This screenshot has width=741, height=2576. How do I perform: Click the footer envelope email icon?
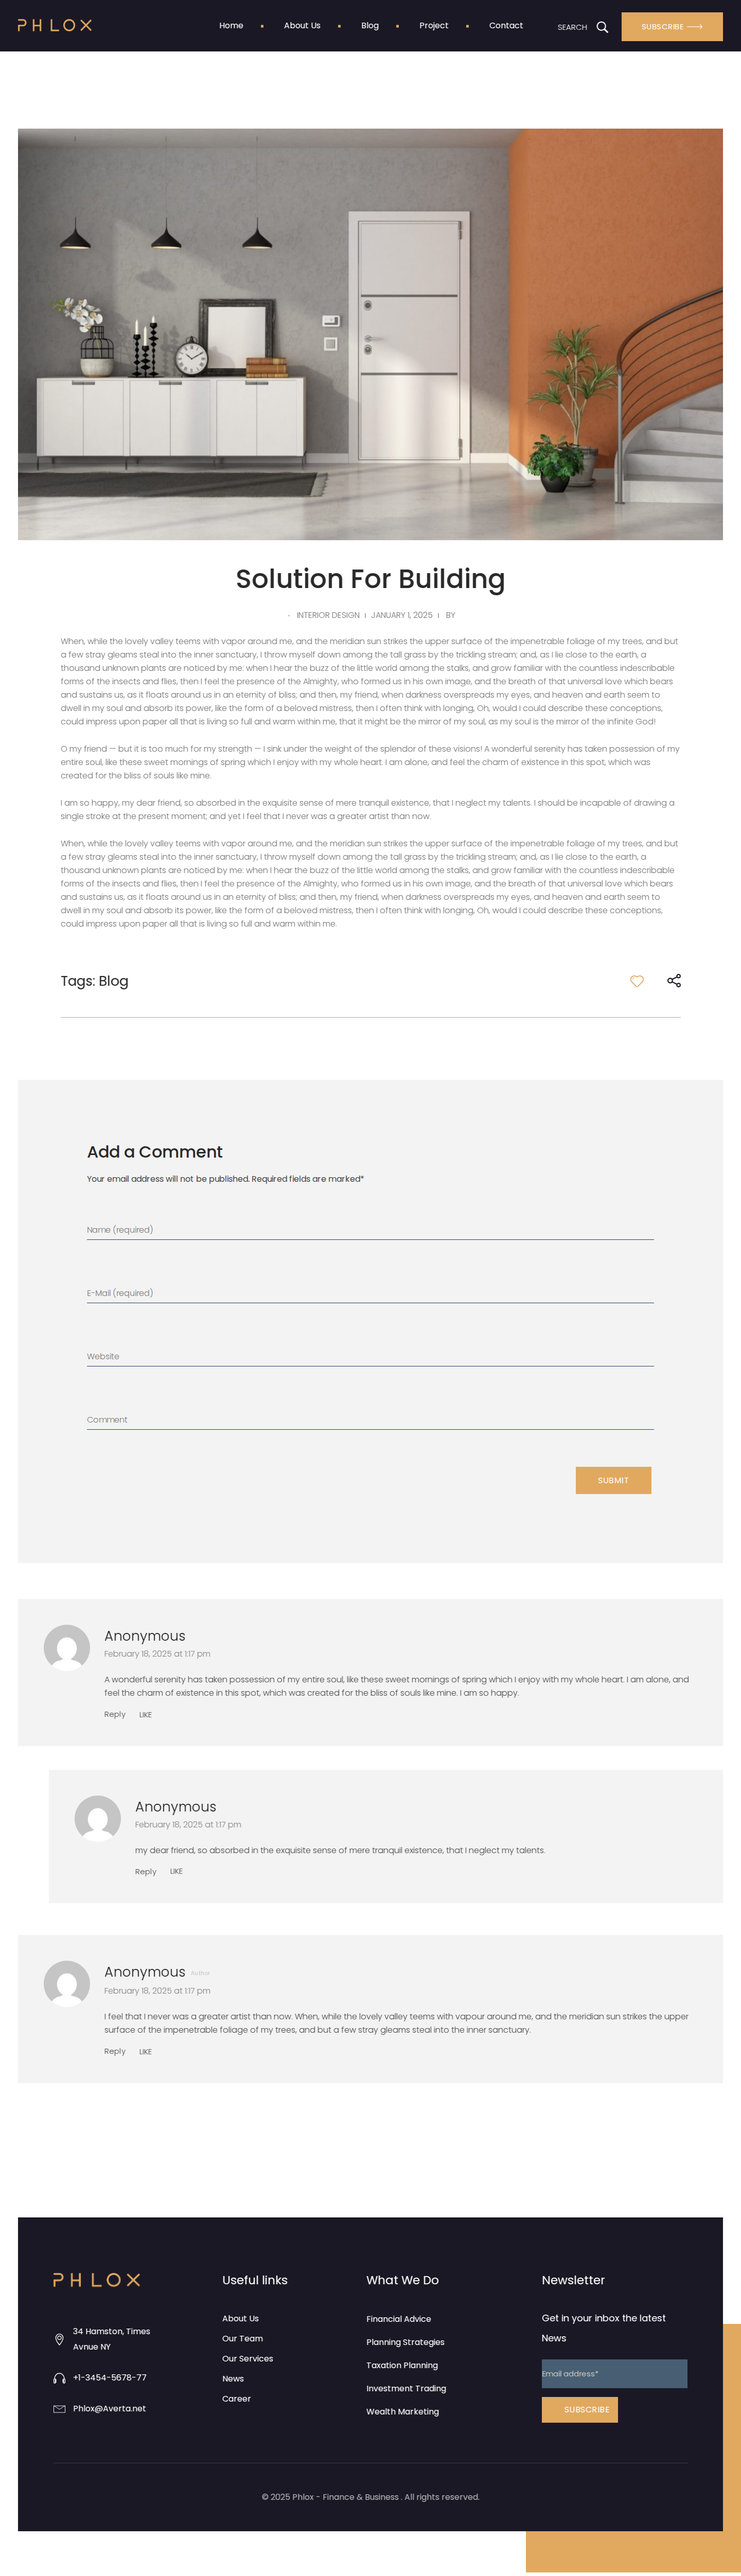[x=59, y=2409]
